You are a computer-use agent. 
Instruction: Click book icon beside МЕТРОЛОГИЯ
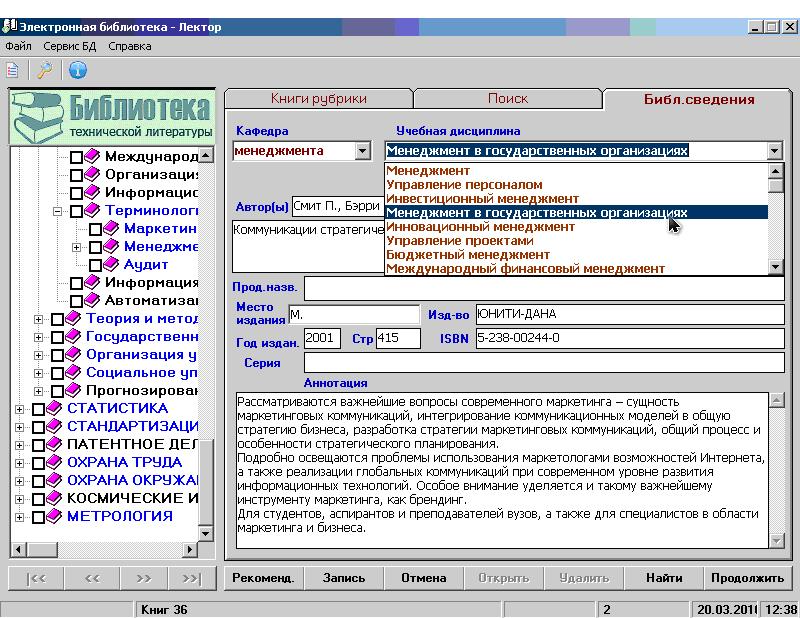54,516
